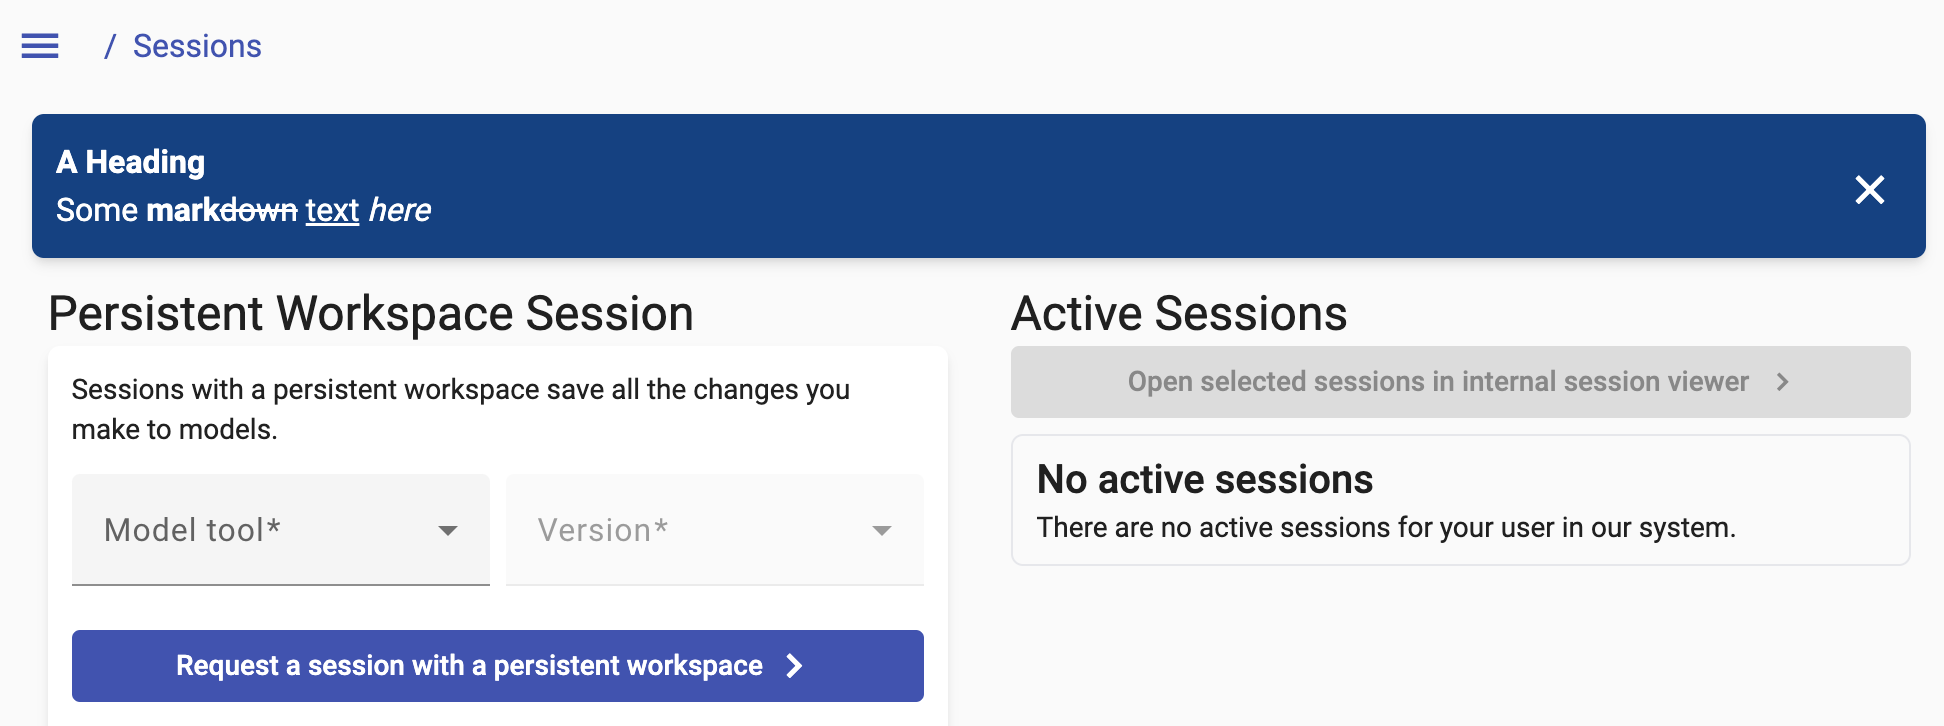Go to the Sessions breadcrumb
This screenshot has height=726, width=1944.
[x=197, y=46]
